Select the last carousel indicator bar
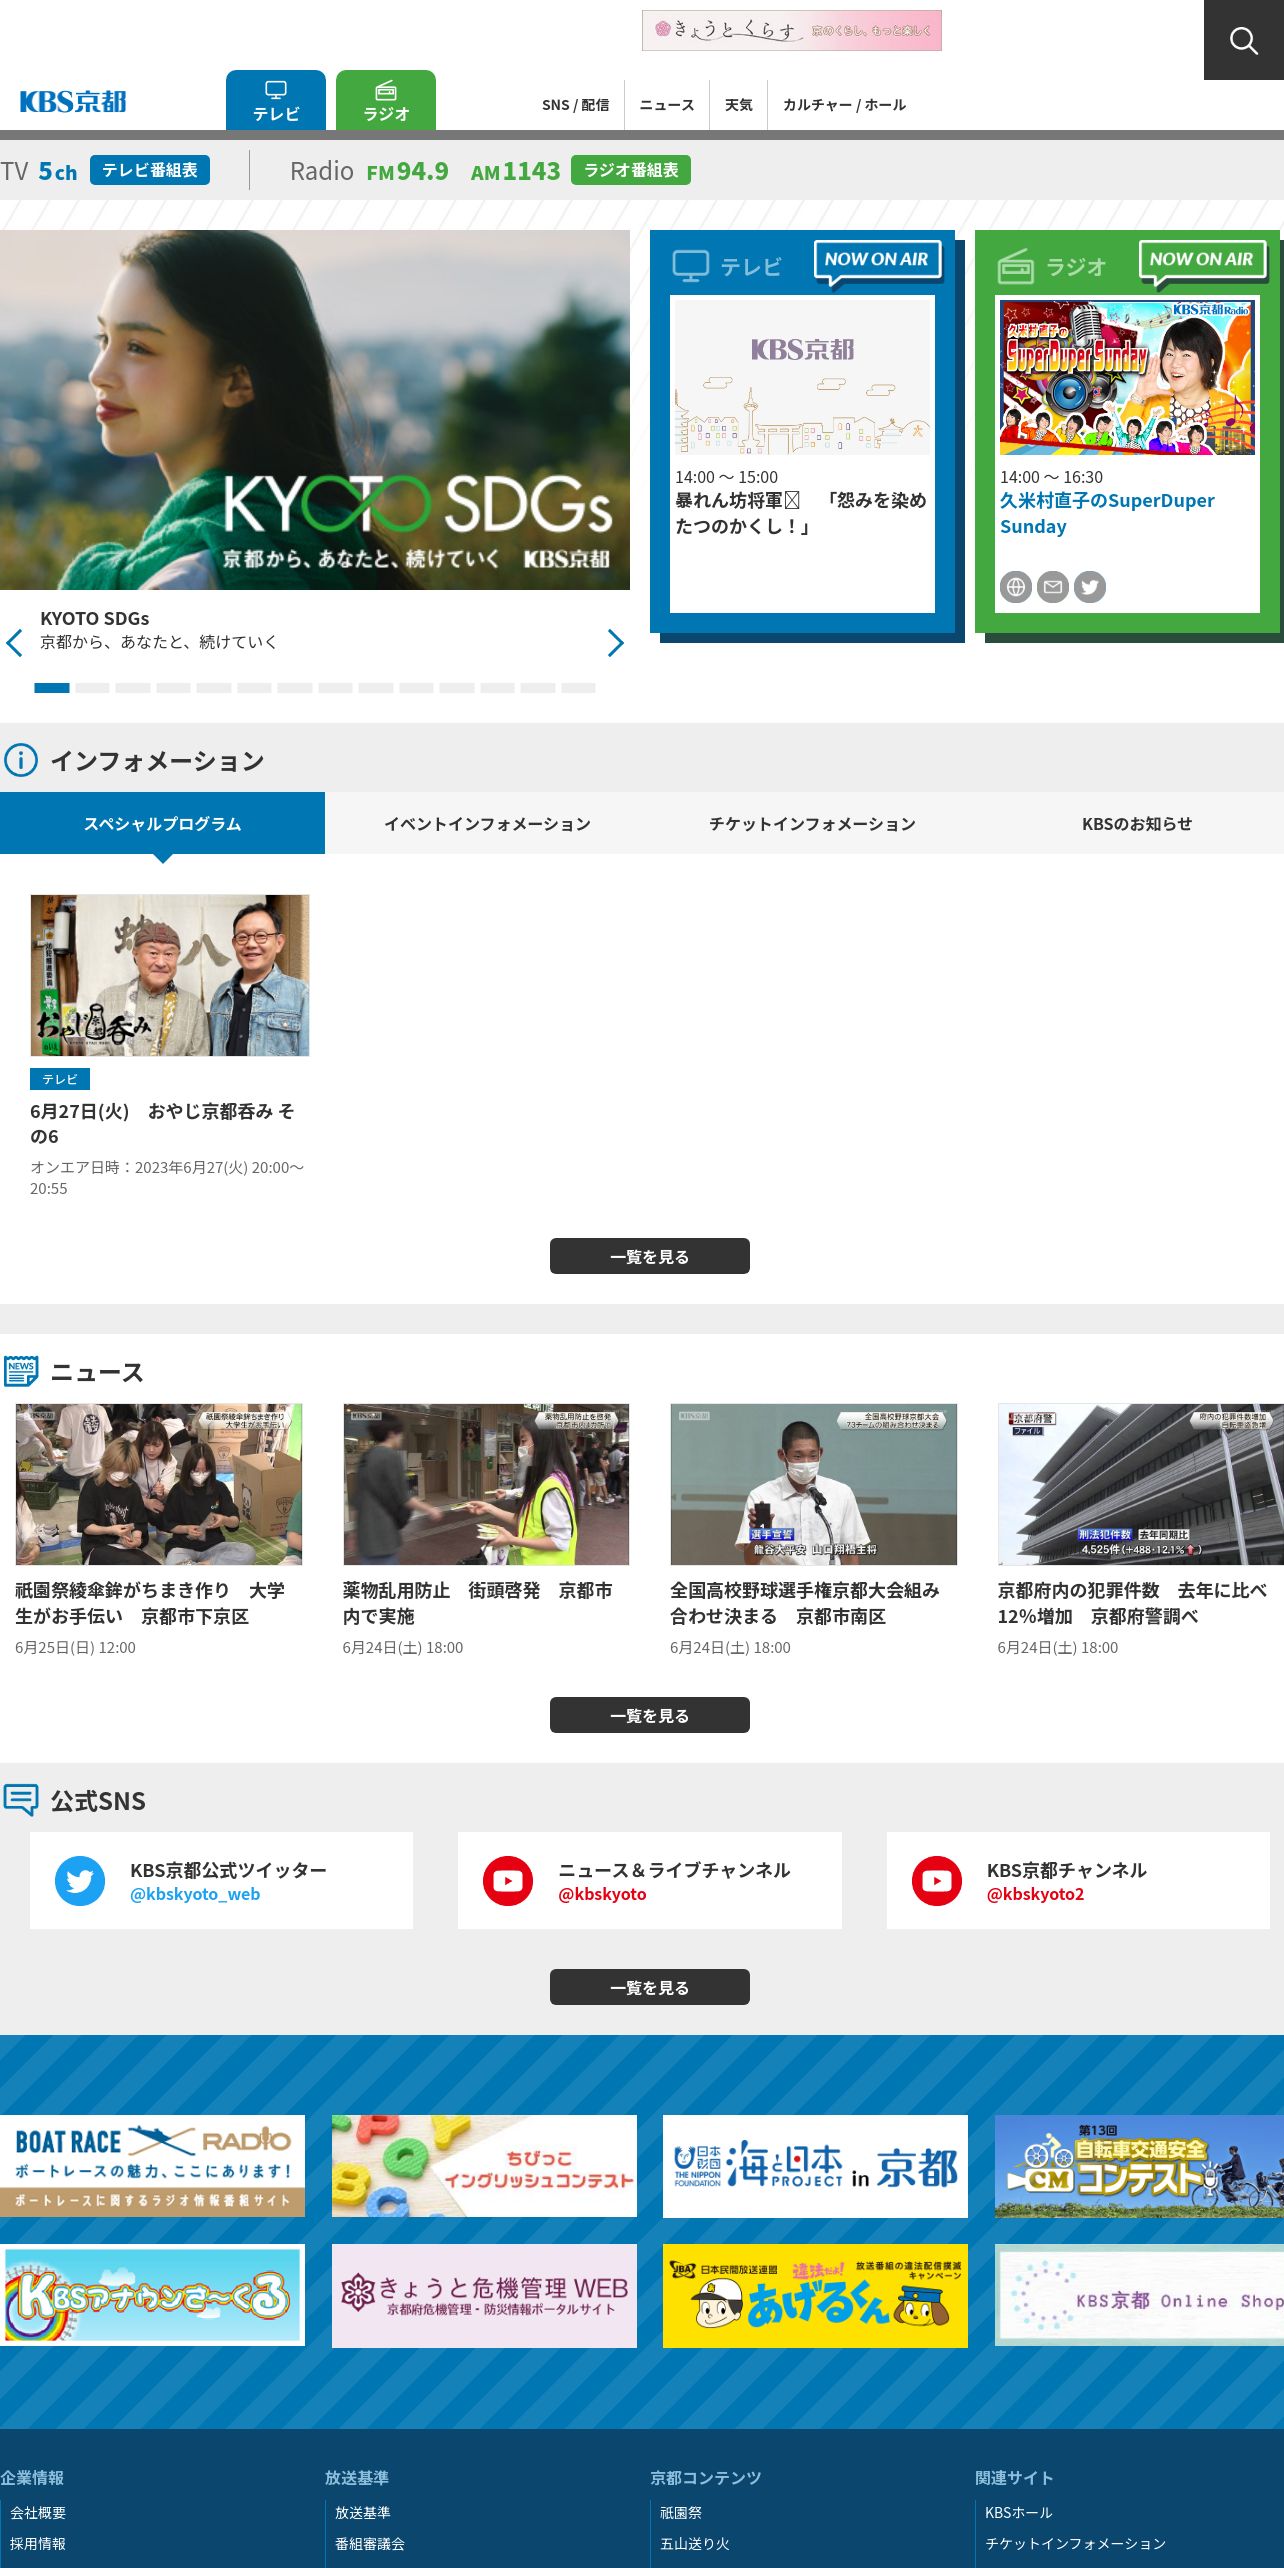 point(578,688)
